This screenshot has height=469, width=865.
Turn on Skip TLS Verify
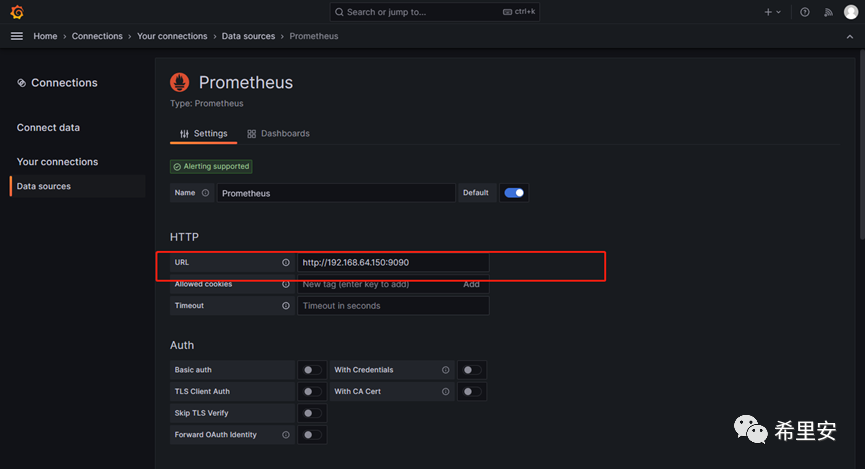click(x=313, y=414)
